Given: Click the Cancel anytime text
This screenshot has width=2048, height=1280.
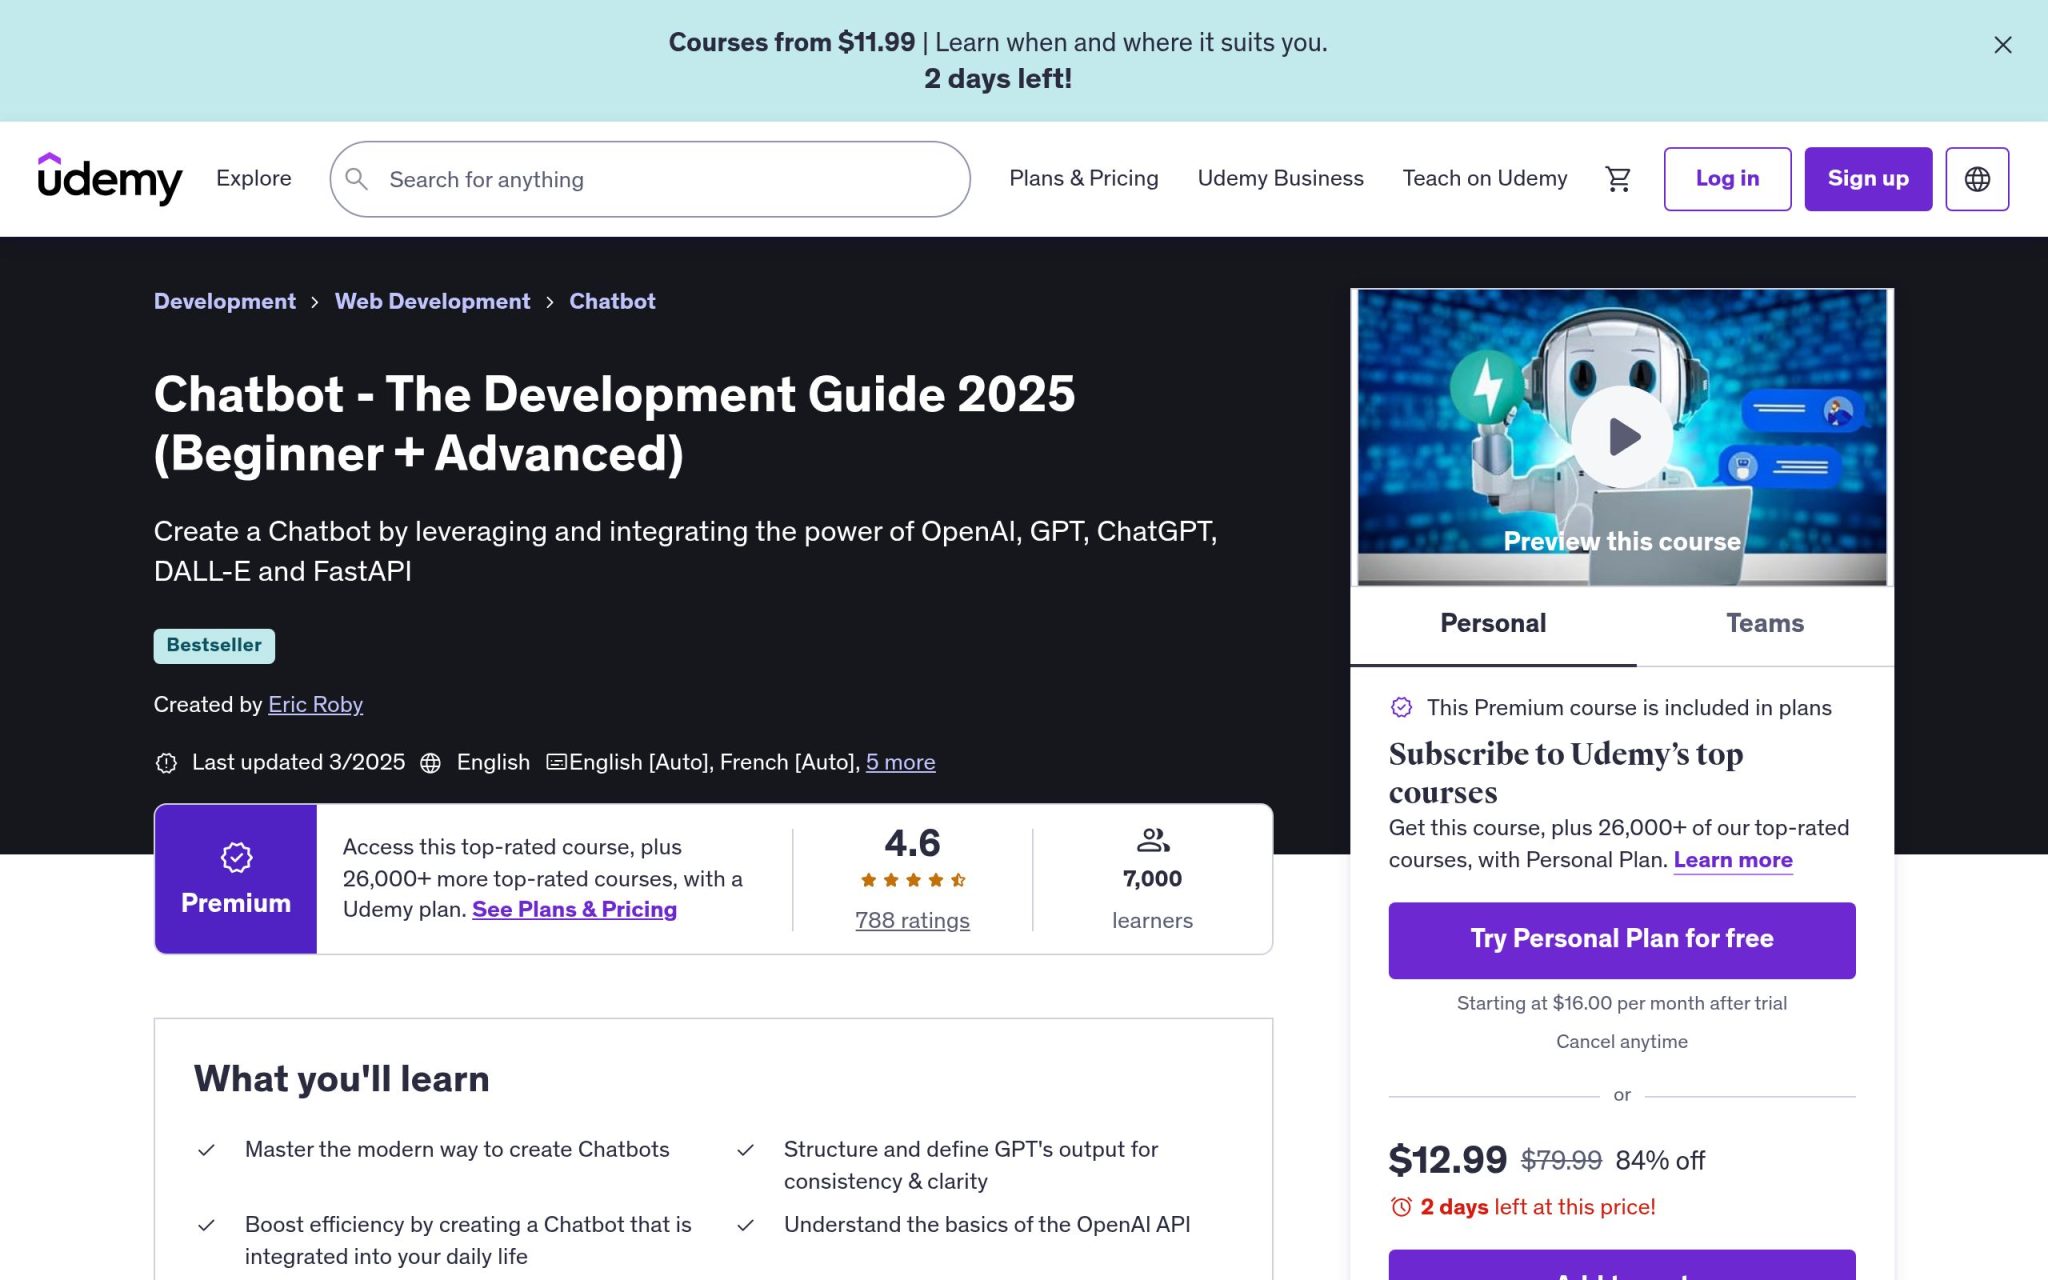Looking at the screenshot, I should 1622,1041.
